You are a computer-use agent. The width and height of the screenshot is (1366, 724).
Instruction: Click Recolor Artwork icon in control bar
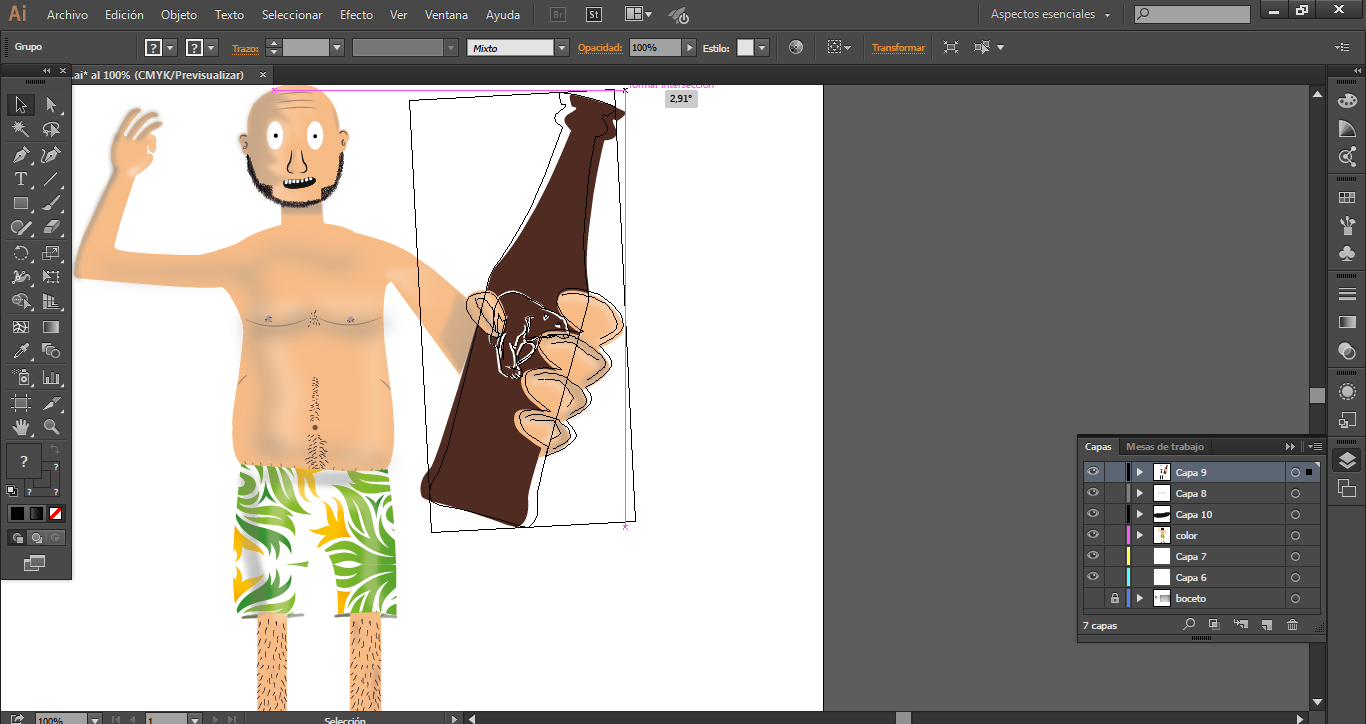[x=796, y=47]
